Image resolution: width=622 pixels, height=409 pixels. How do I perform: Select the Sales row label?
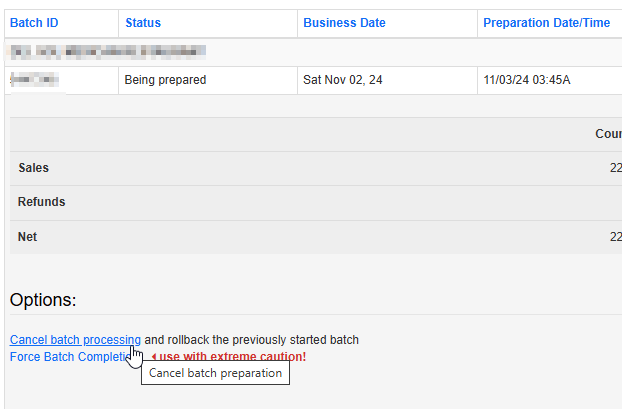tap(34, 168)
